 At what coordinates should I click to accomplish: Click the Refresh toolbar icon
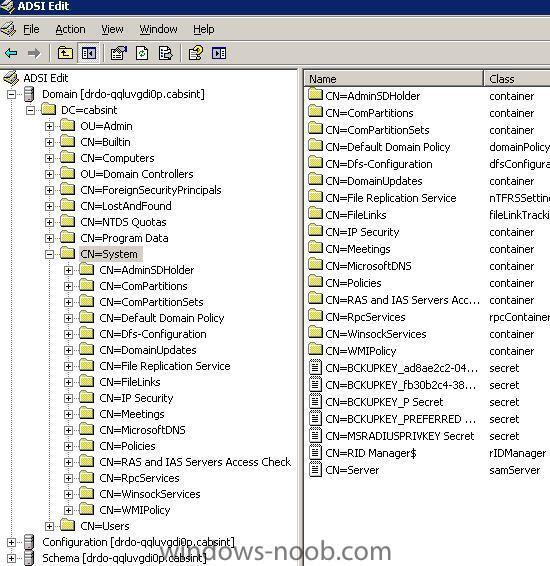[142, 53]
